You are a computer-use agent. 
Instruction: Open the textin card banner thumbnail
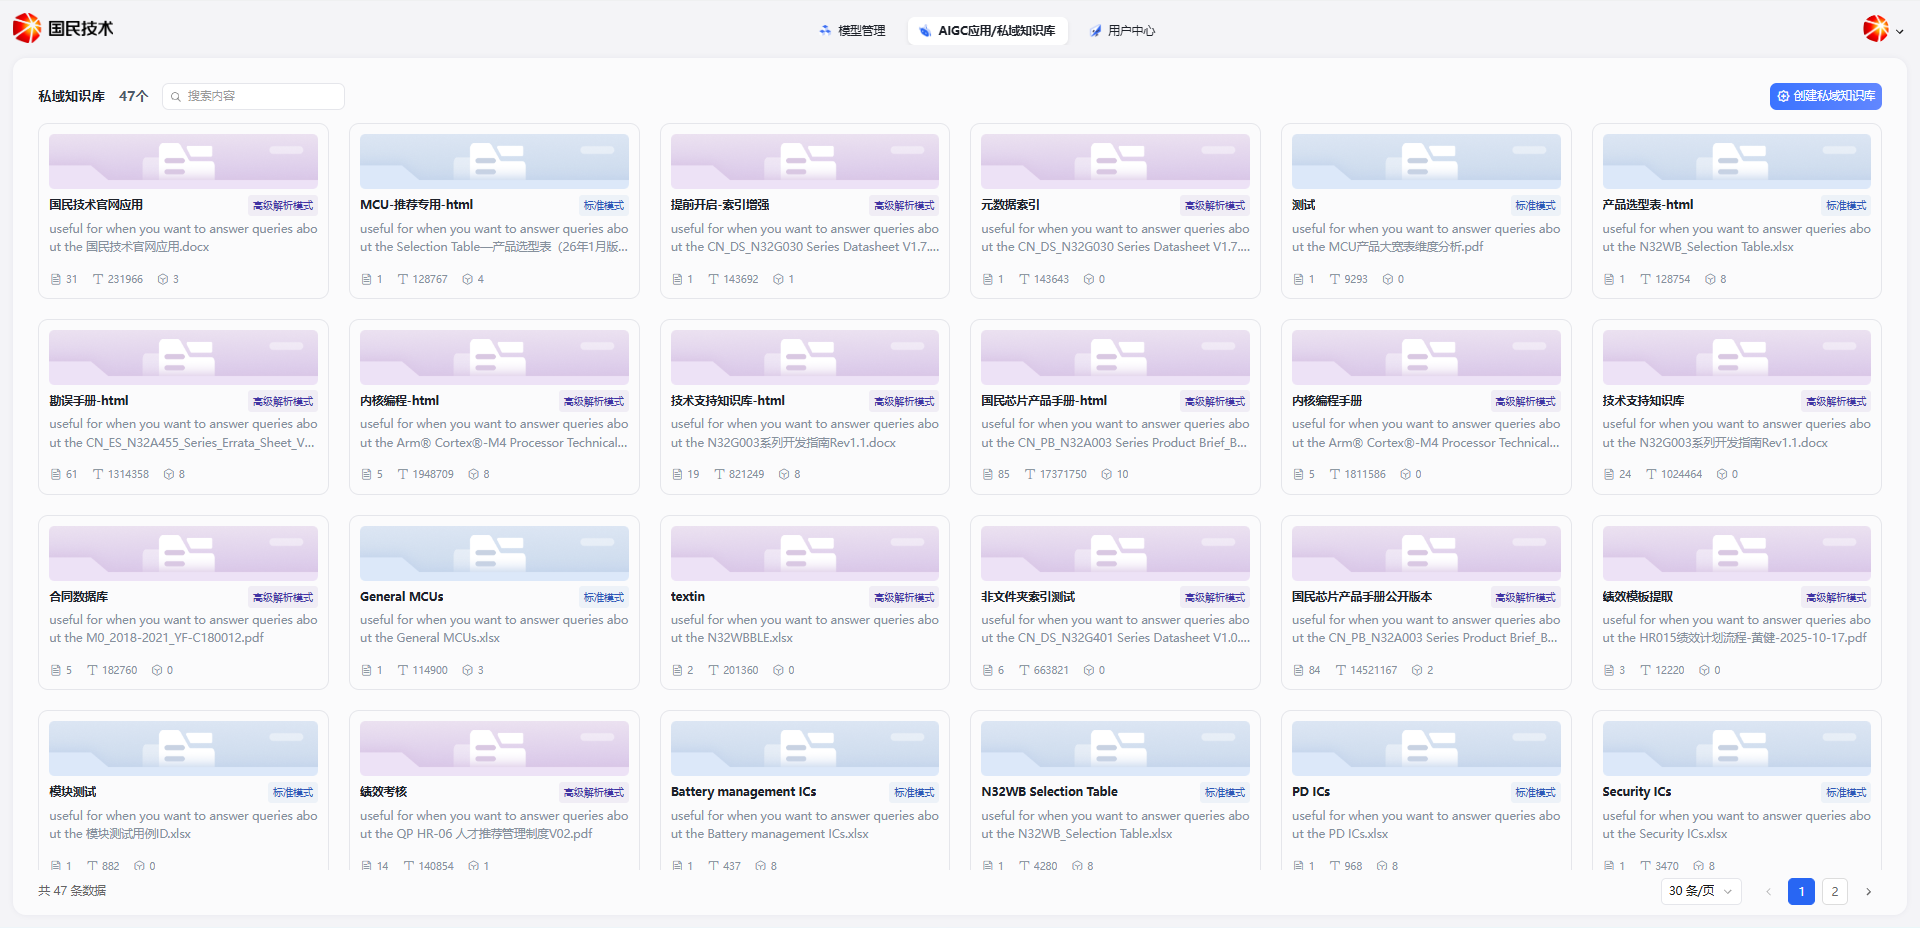pyautogui.click(x=805, y=553)
